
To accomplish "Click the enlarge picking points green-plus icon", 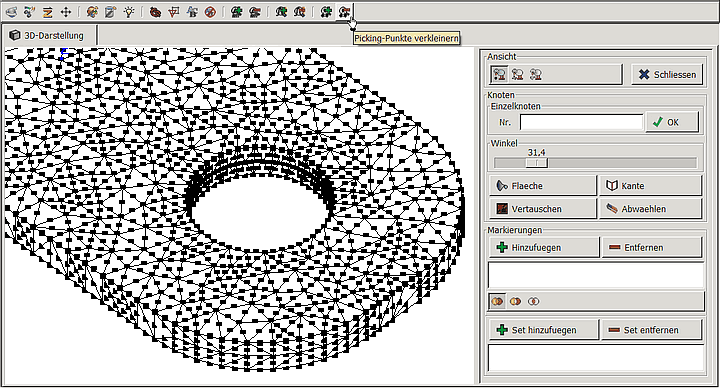I will click(326, 12).
